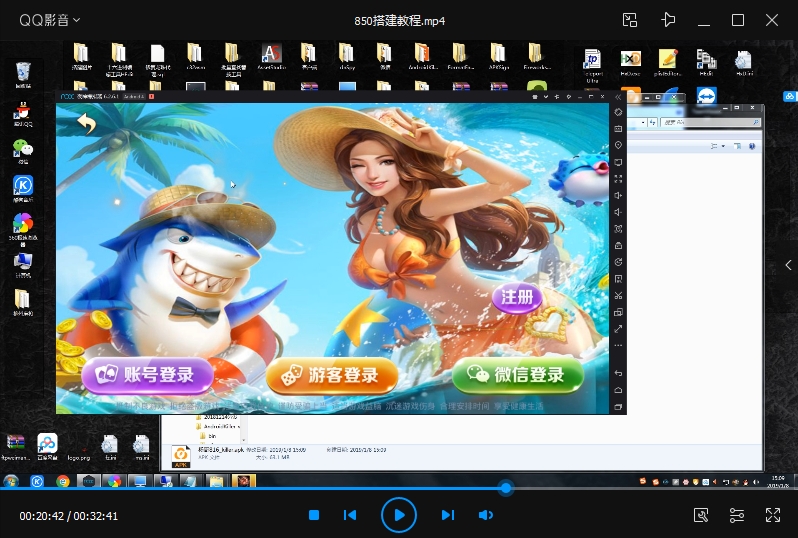Skip to the next video
Viewport: 798px width, 538px height.
tap(447, 515)
